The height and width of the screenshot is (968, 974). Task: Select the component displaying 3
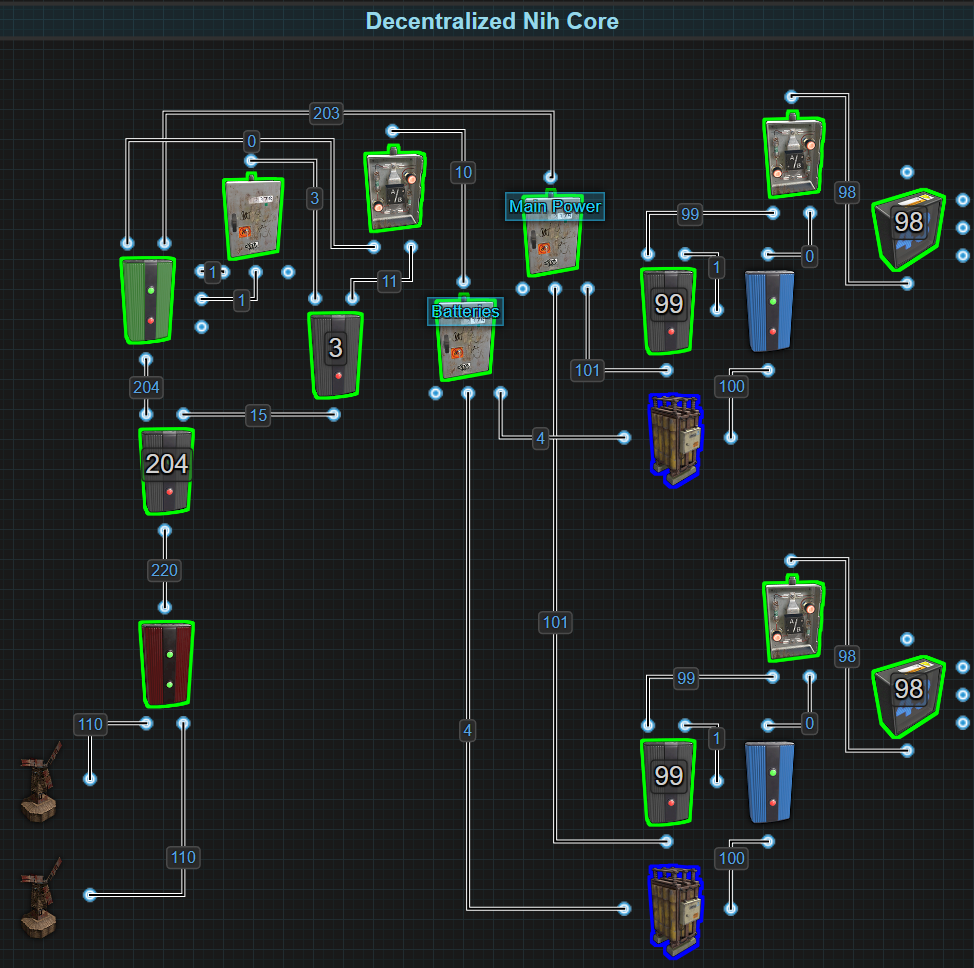tap(335, 355)
